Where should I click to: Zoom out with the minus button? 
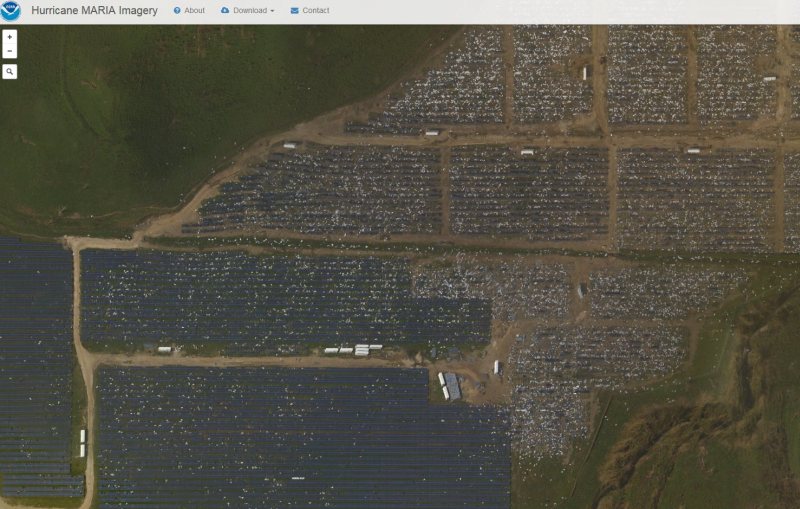pyautogui.click(x=9, y=51)
